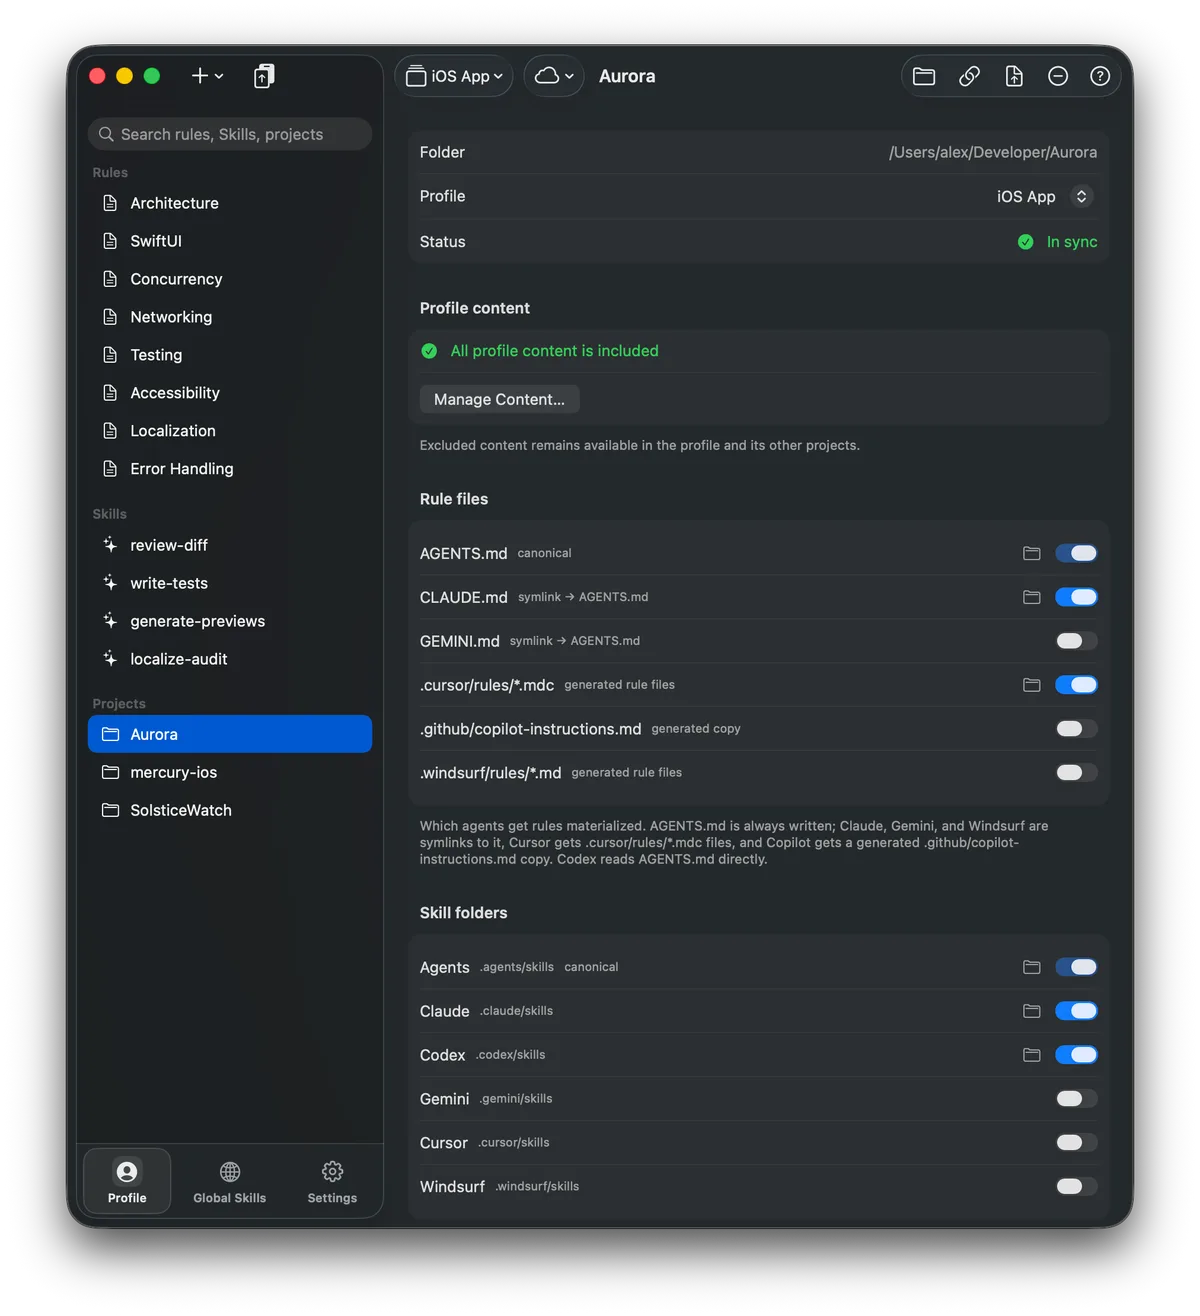Click the In sync status text

[1072, 242]
